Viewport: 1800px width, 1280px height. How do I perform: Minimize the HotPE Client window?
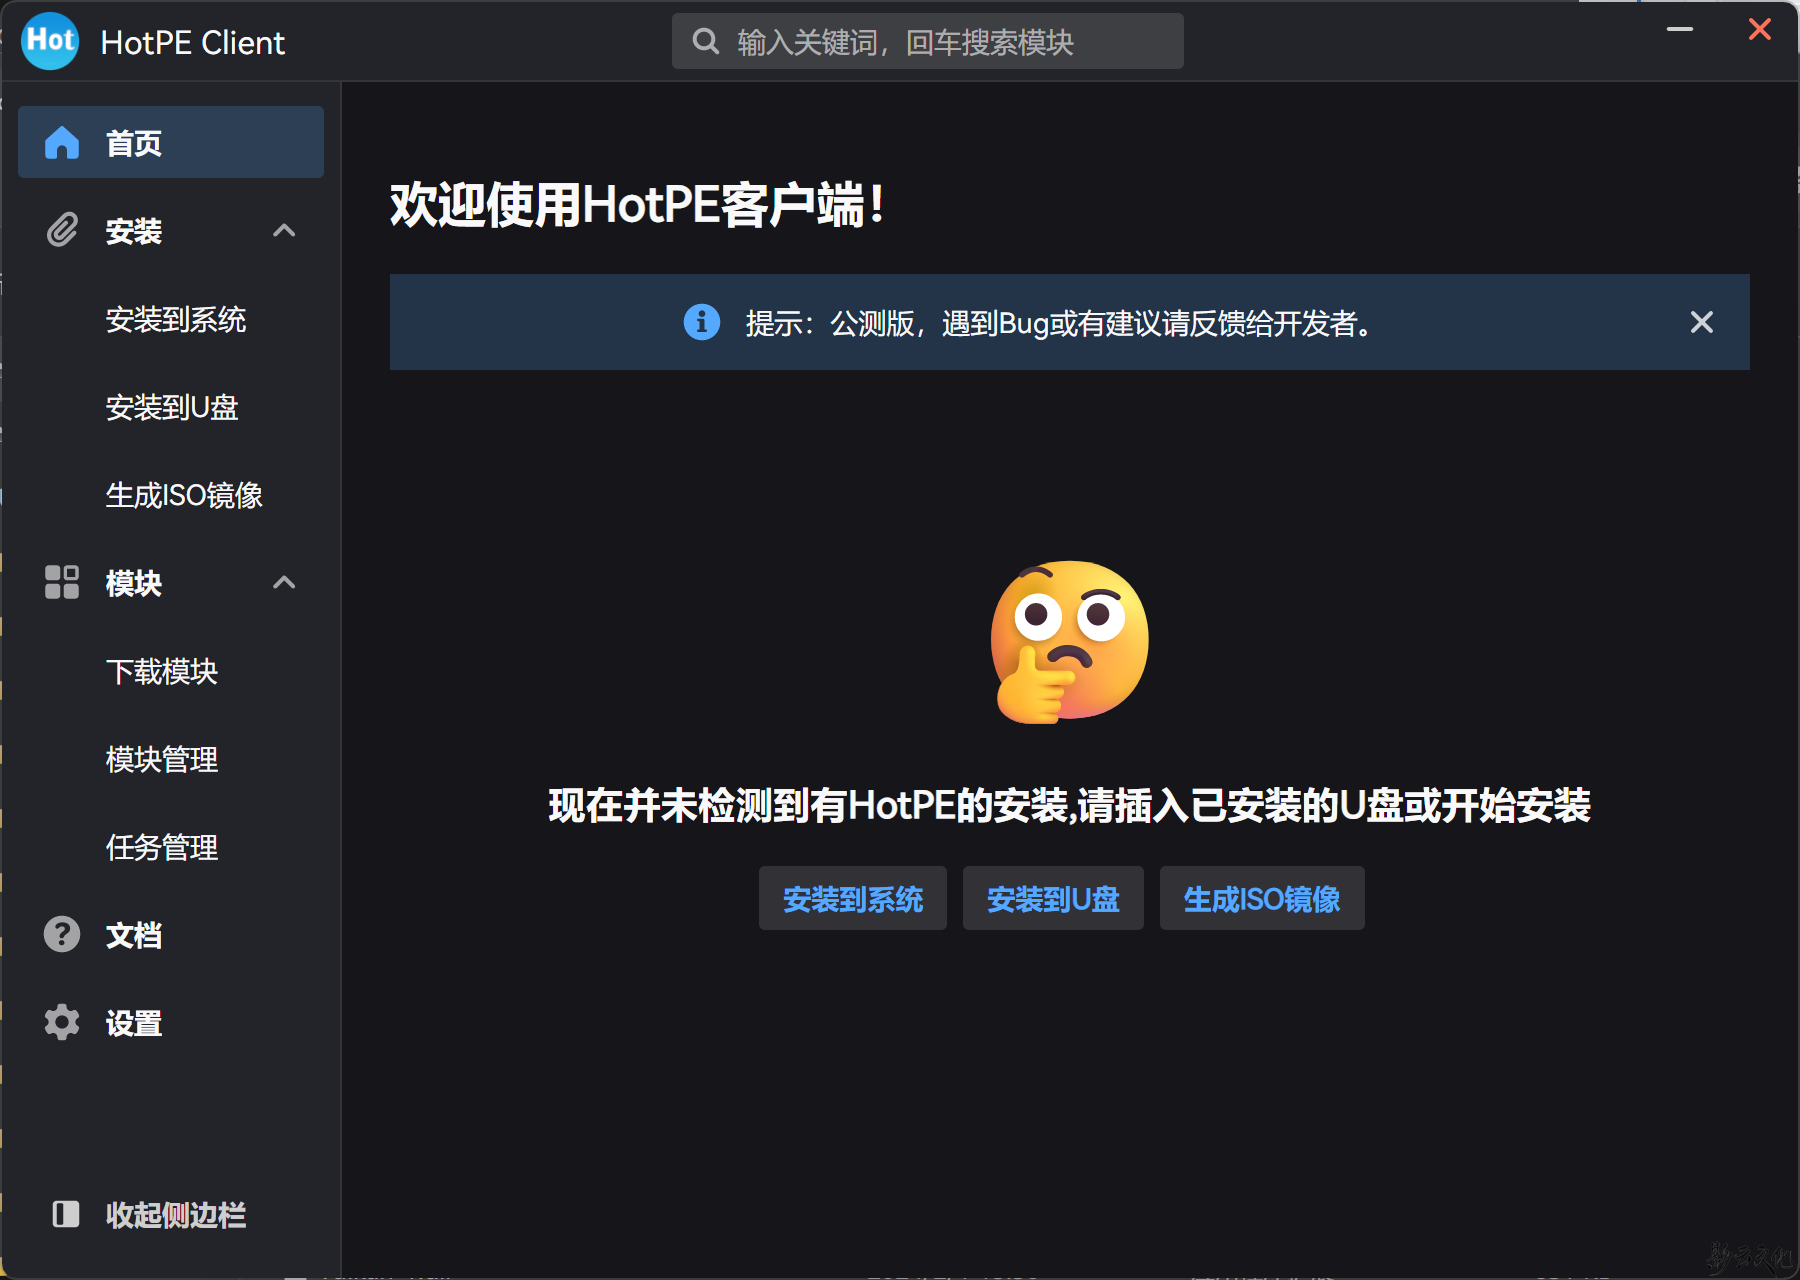coord(1680,29)
